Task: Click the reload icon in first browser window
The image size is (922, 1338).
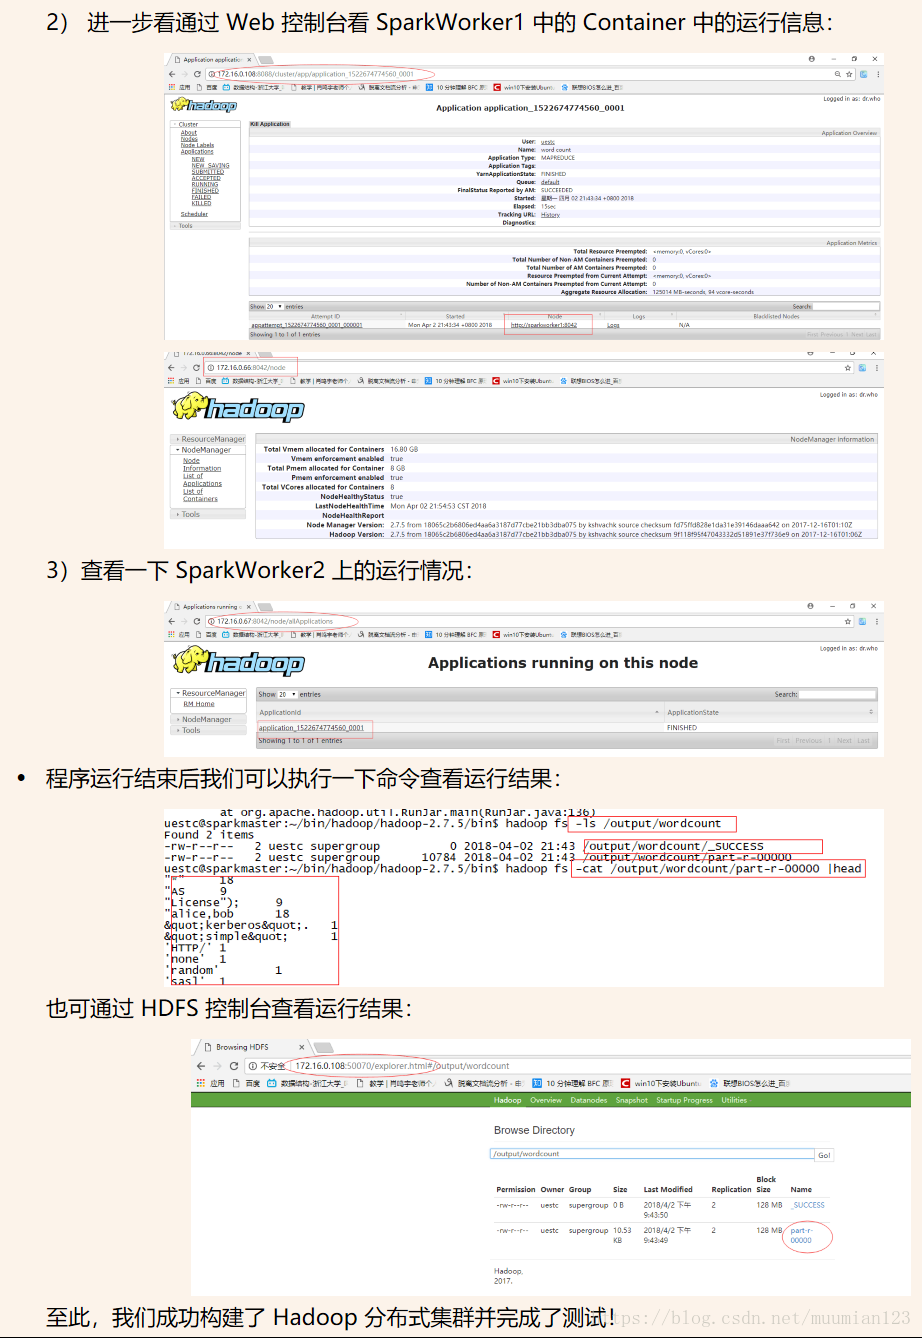Action: [x=197, y=74]
